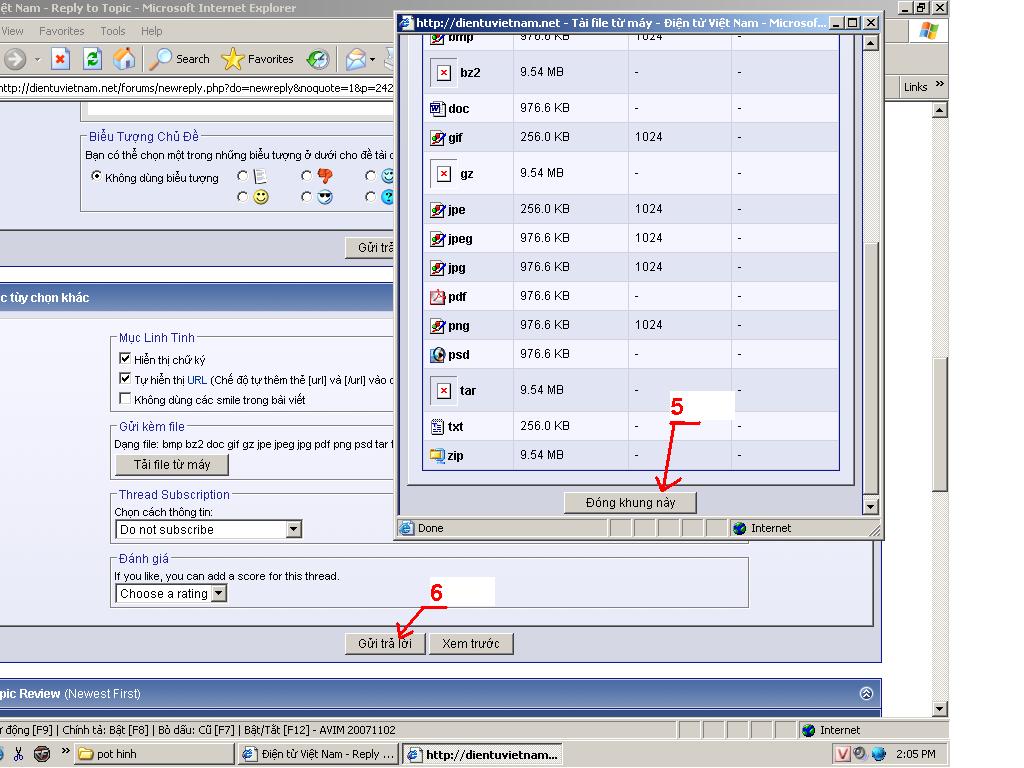Toggle 'Tự hiển thị URL' checkbox

click(125, 379)
